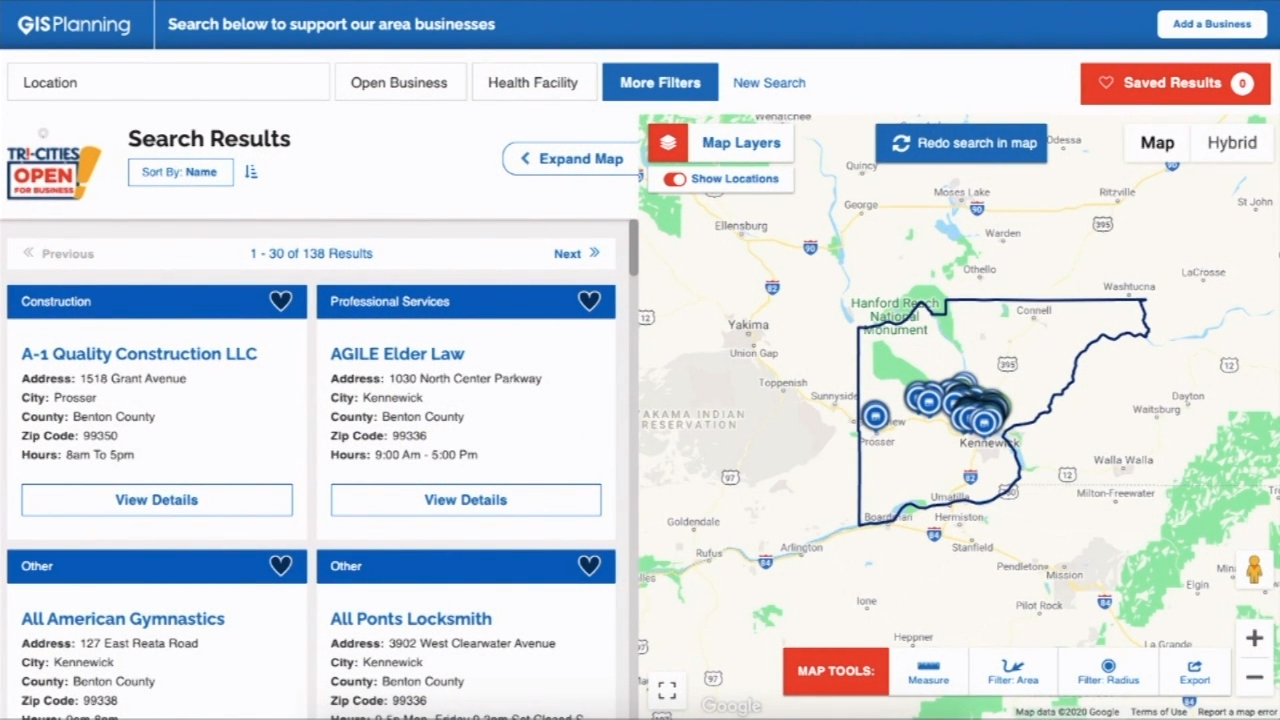
Task: Click Professional Services category header text
Action: tap(390, 301)
